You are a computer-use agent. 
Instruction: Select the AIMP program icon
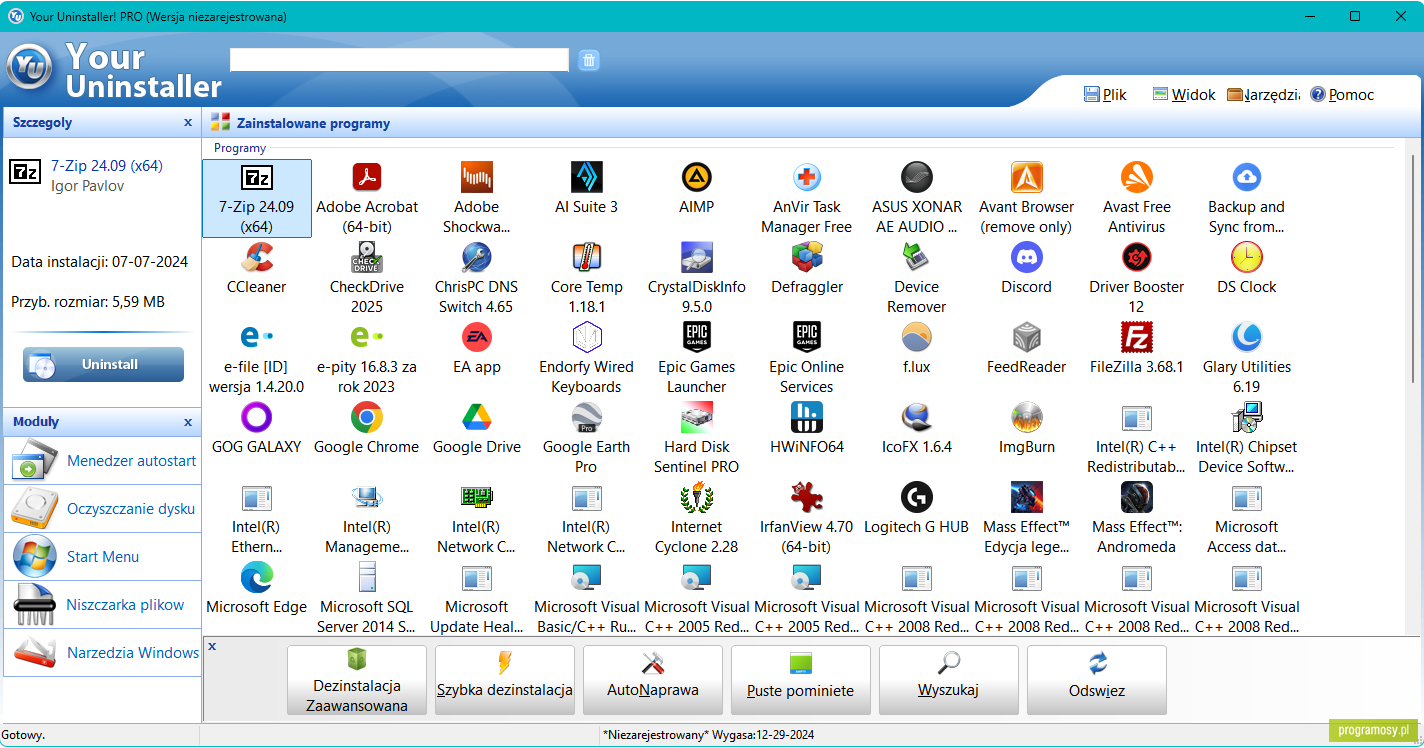[697, 178]
